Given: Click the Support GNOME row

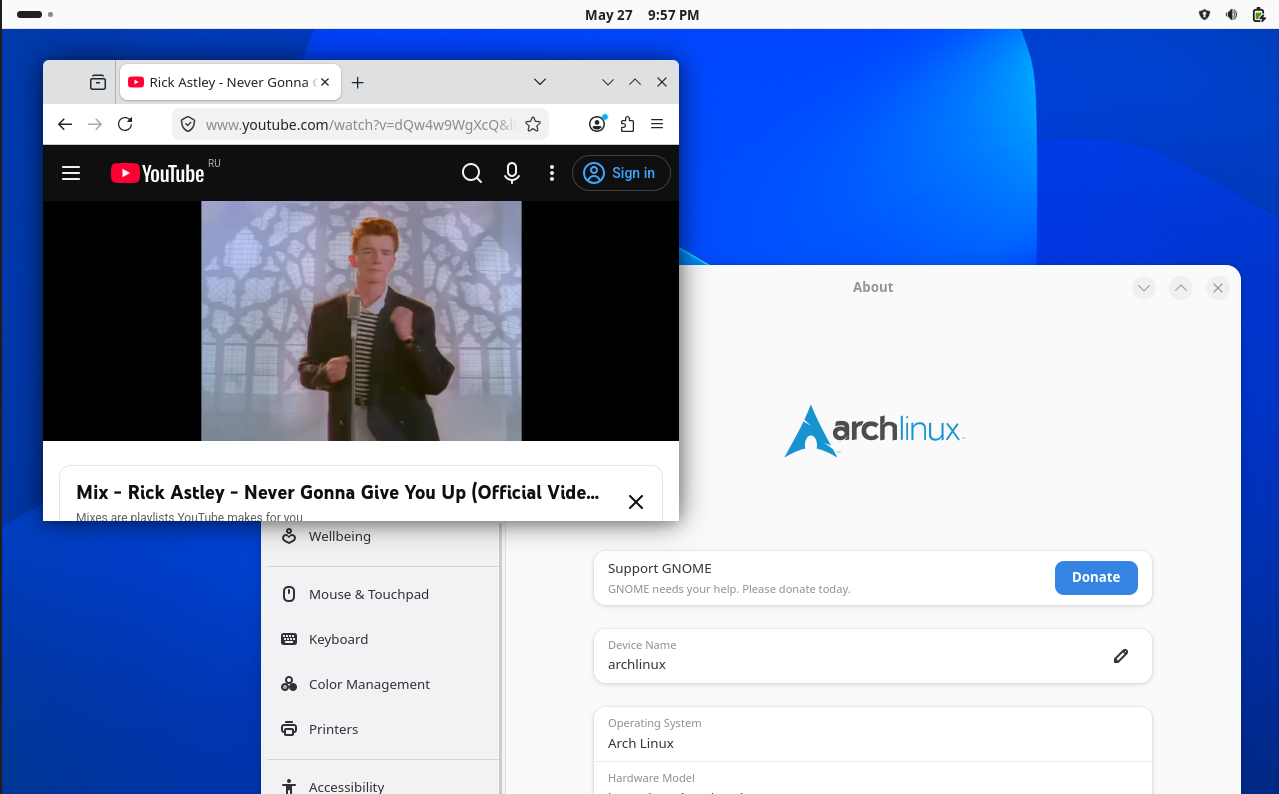Looking at the screenshot, I should (x=873, y=578).
